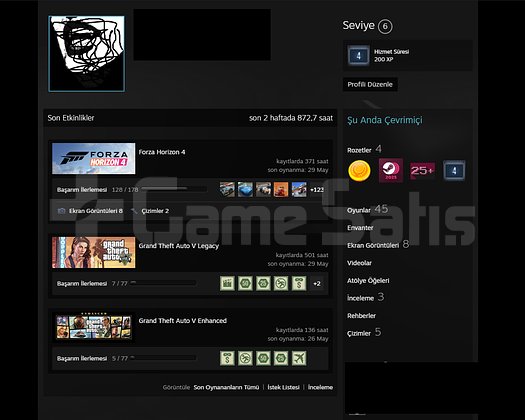Open Ekran Görüntüleri 8 under Forza
The width and height of the screenshot is (525, 420).
click(95, 211)
